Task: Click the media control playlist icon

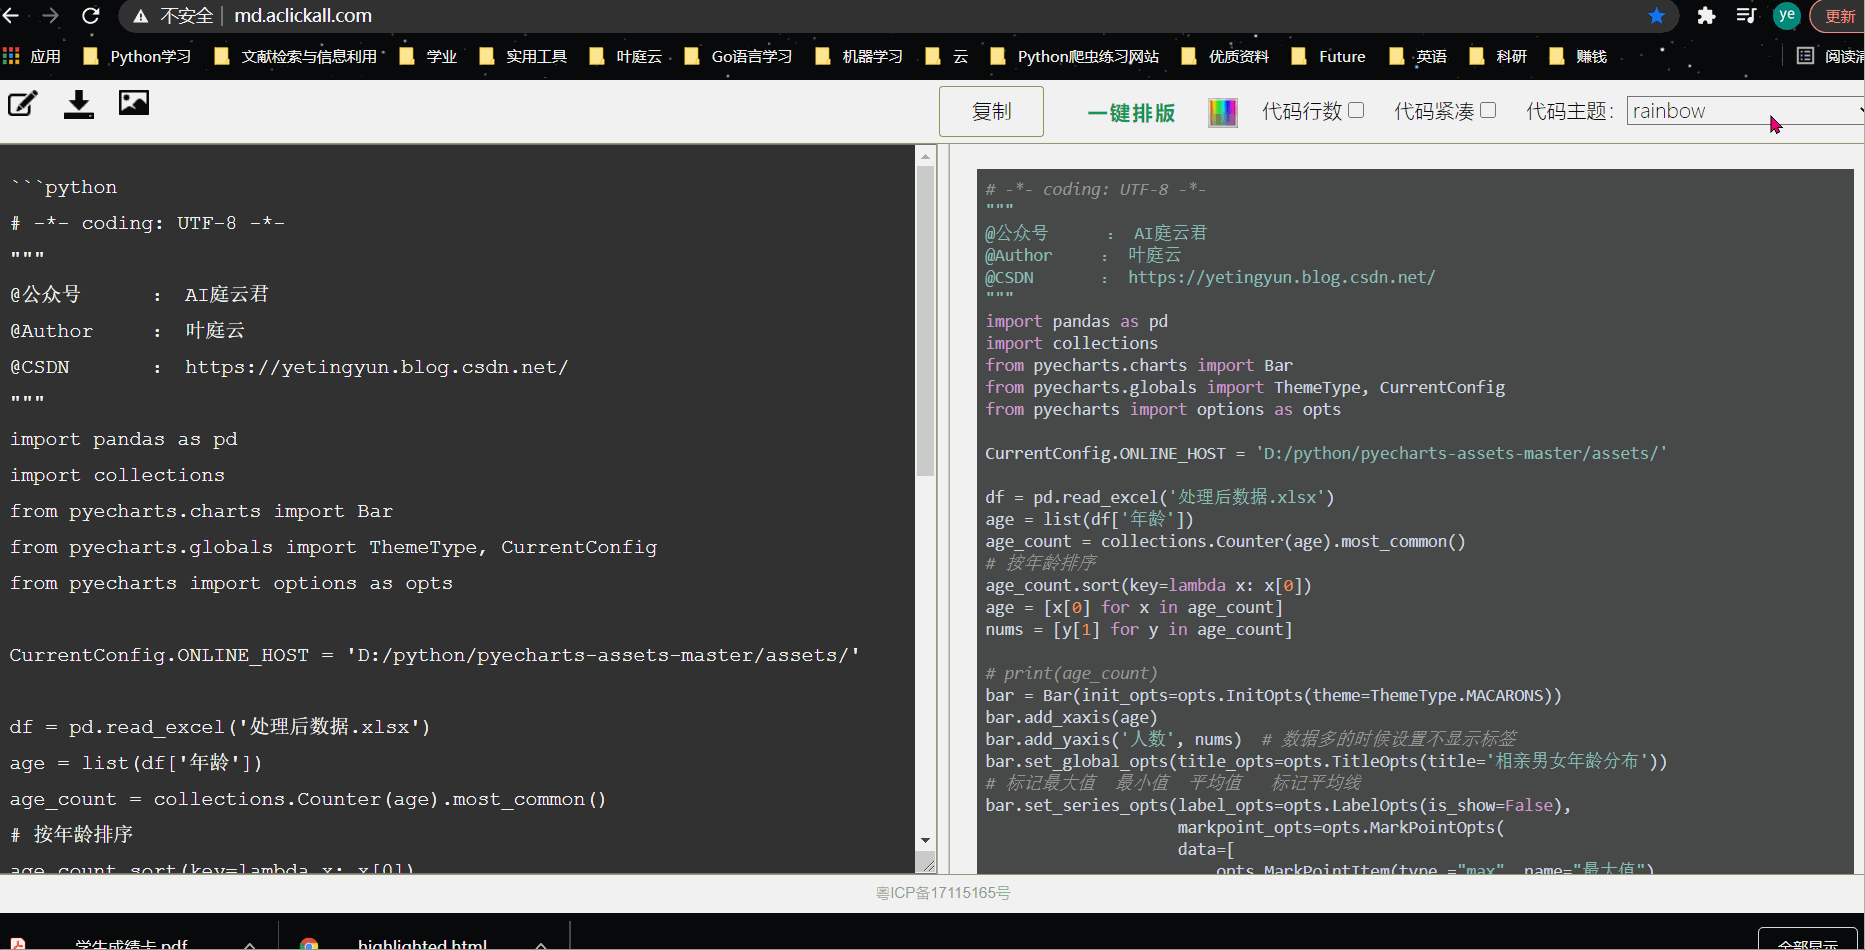Action: [1746, 16]
